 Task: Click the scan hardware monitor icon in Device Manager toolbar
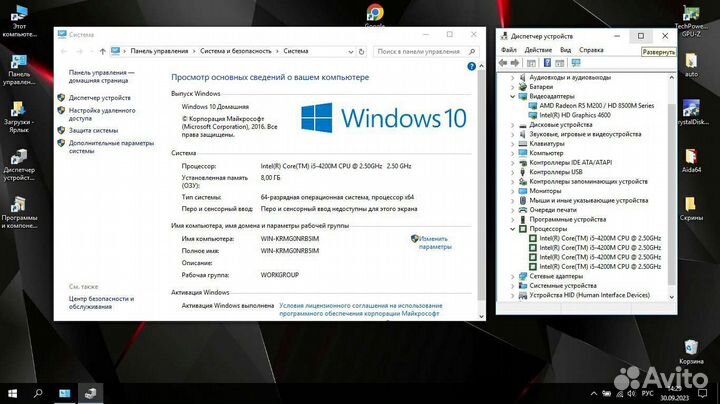(x=576, y=63)
